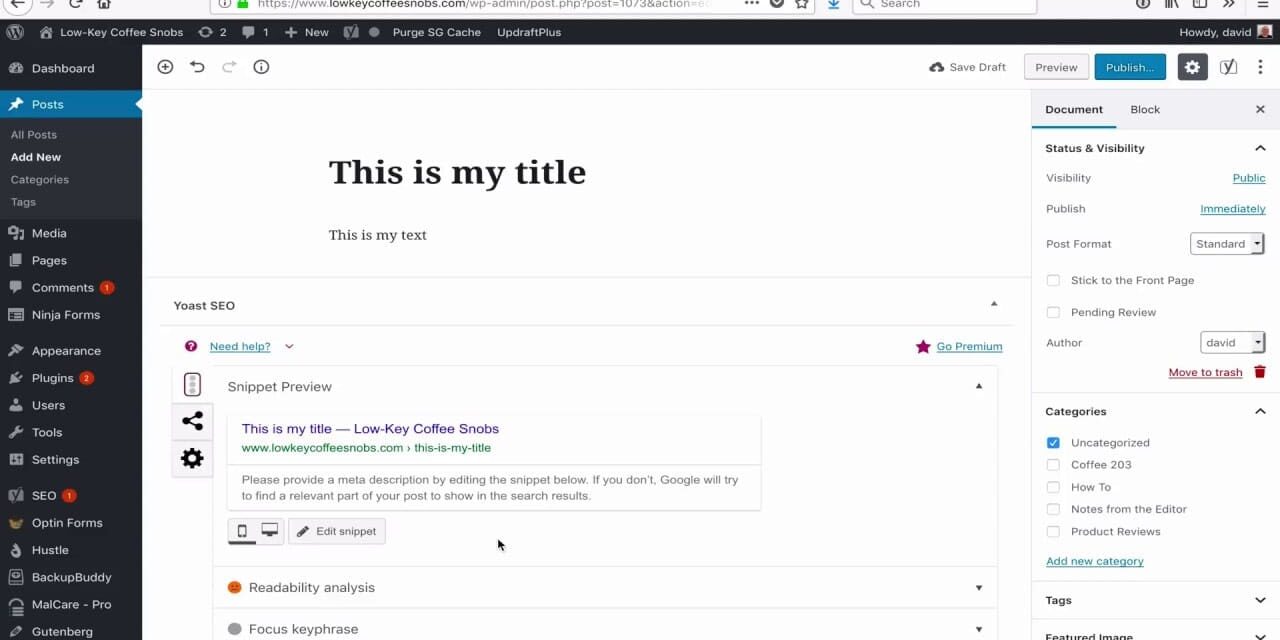Image resolution: width=1280 pixels, height=640 pixels.
Task: Click Save Draft
Action: coord(967,67)
